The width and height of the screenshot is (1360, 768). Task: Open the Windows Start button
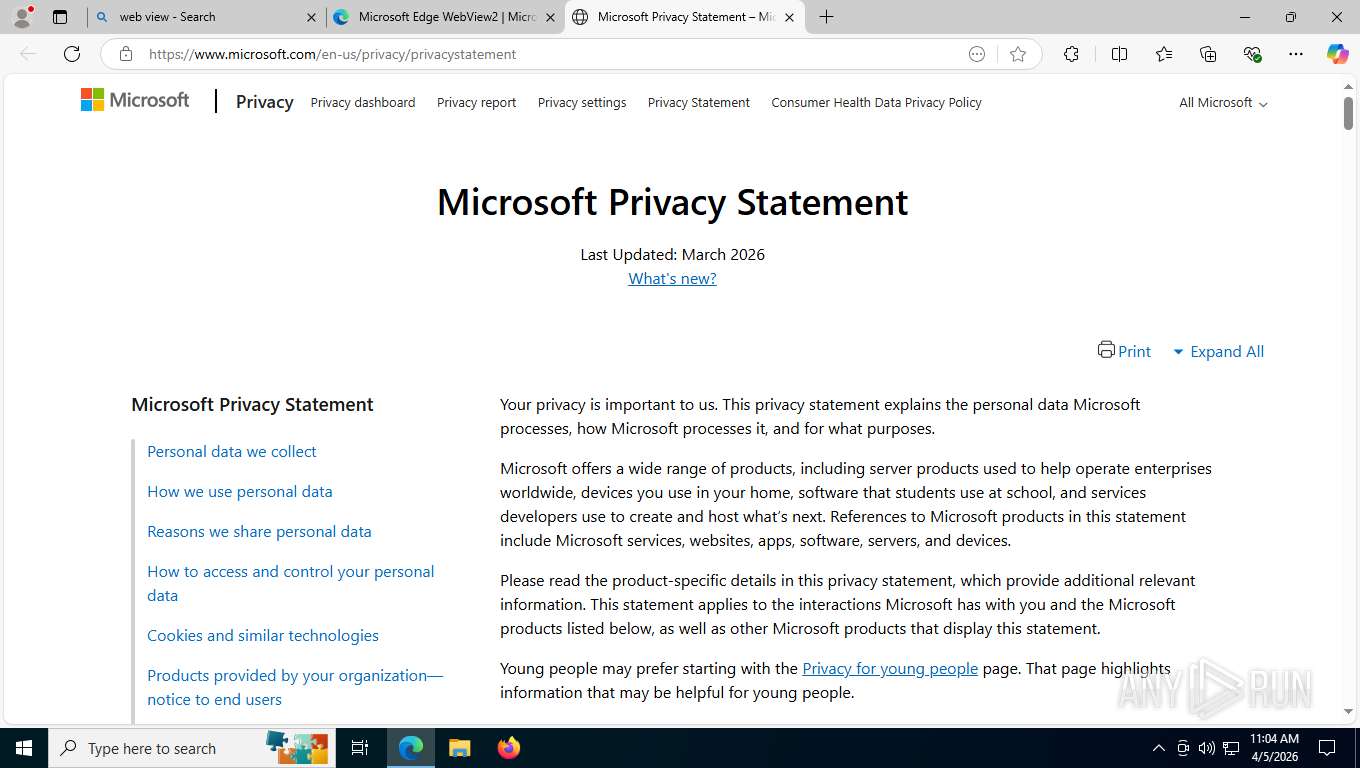pos(23,748)
